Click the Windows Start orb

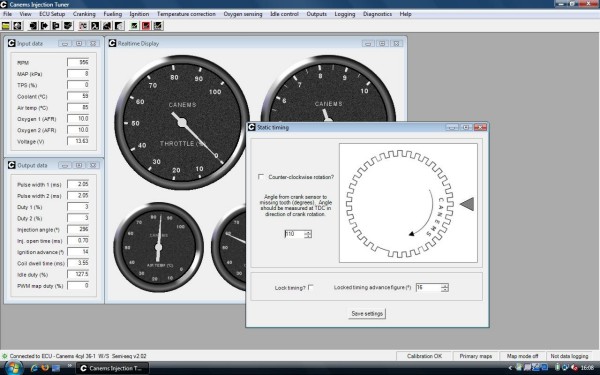pyautogui.click(x=13, y=368)
